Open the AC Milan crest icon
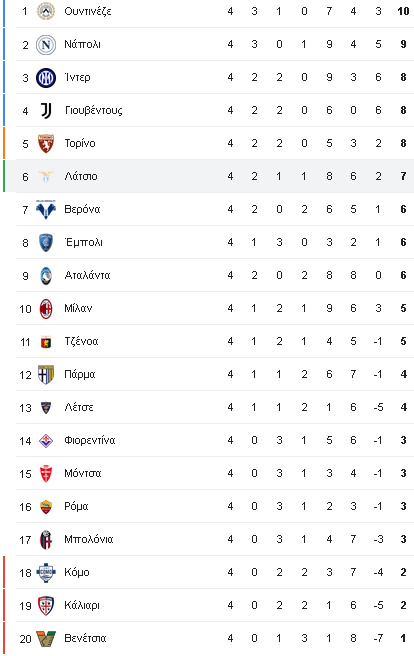The image size is (414, 656). click(46, 309)
